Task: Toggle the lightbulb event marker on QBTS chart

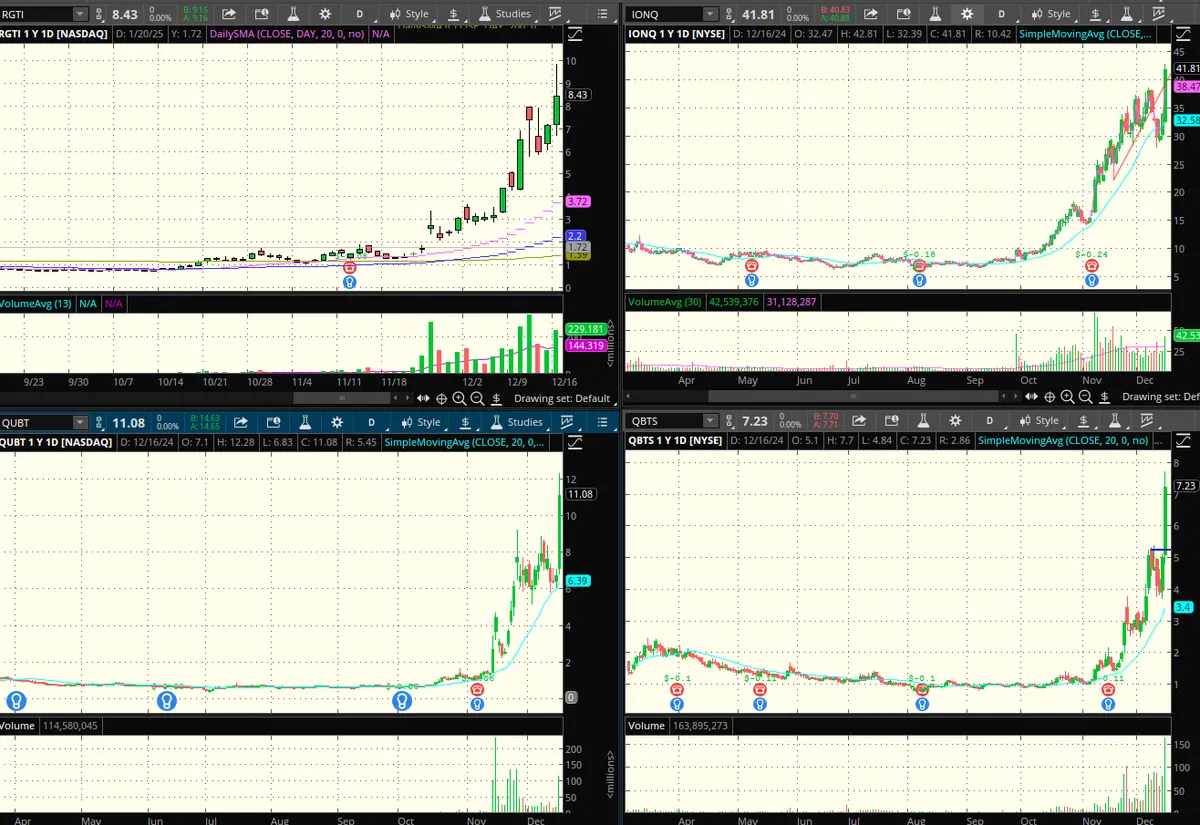Action: click(x=1108, y=704)
